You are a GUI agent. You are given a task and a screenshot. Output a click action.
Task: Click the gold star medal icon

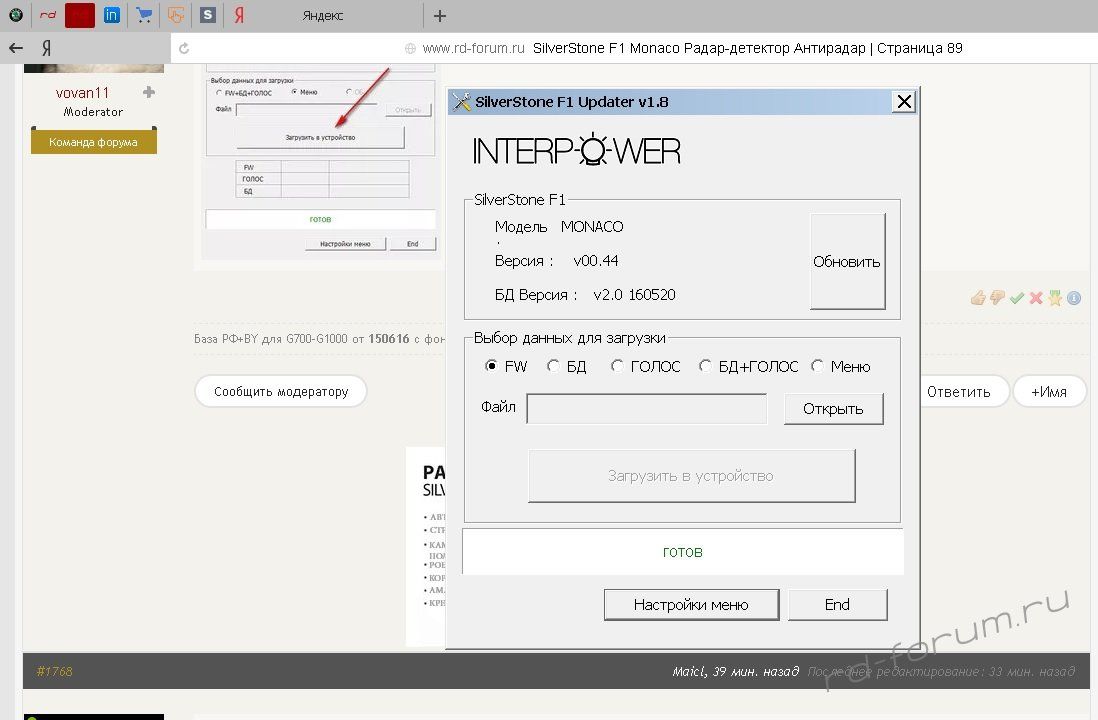click(x=1054, y=298)
